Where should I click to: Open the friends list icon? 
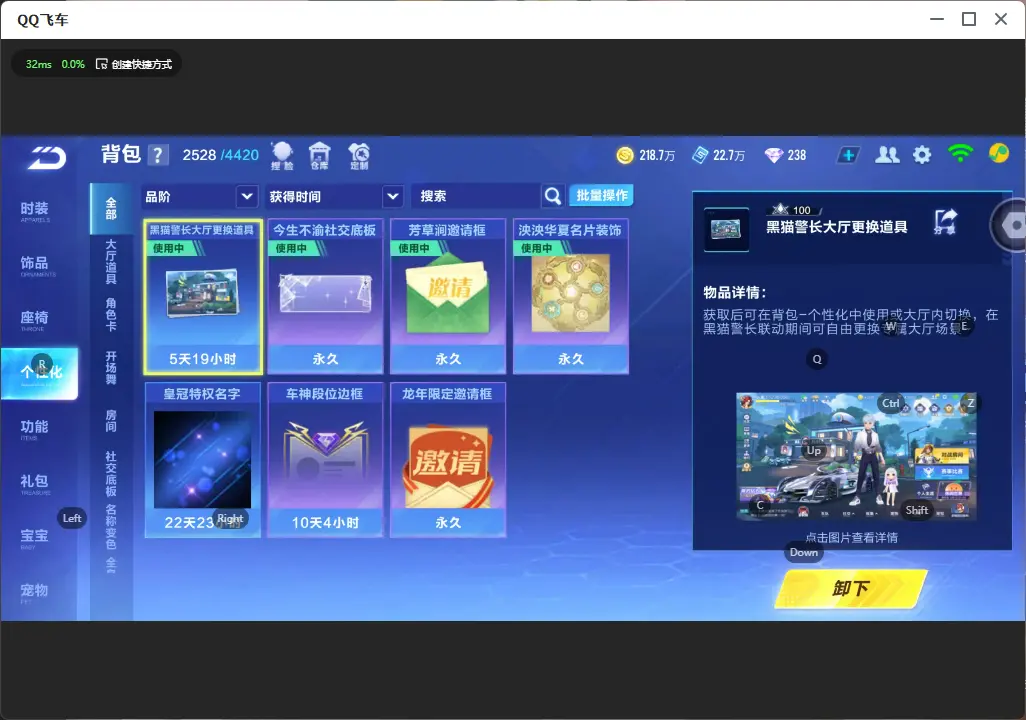887,154
